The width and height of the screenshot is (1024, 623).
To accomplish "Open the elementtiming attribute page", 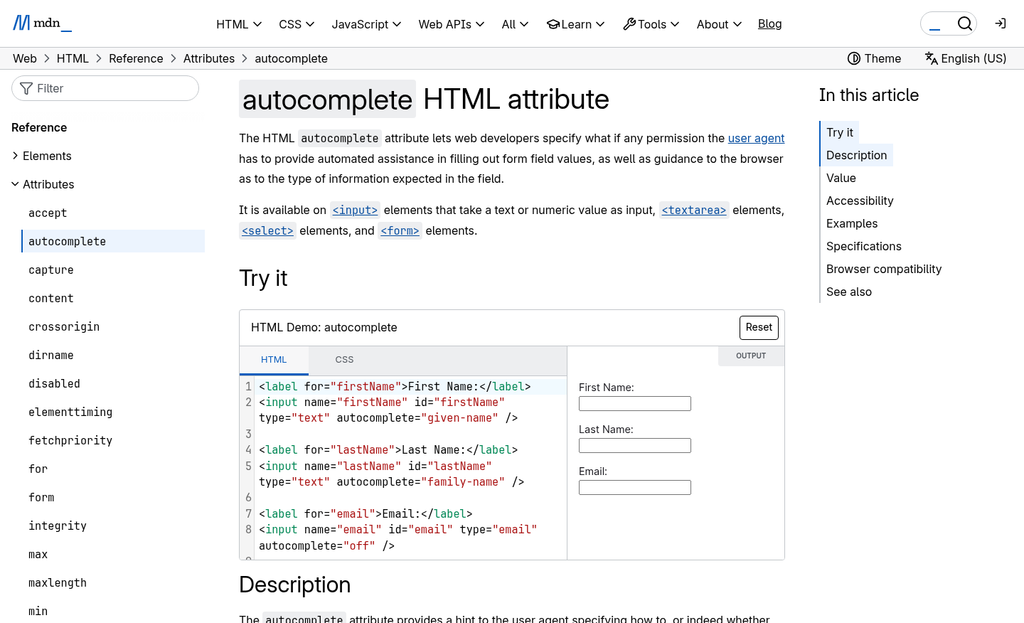I will click(x=71, y=412).
